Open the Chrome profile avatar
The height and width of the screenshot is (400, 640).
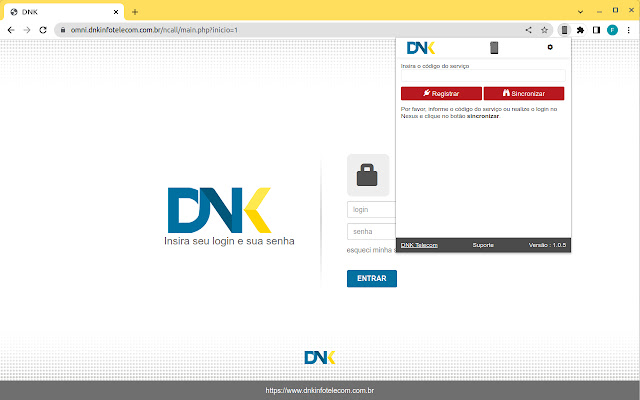coord(612,30)
